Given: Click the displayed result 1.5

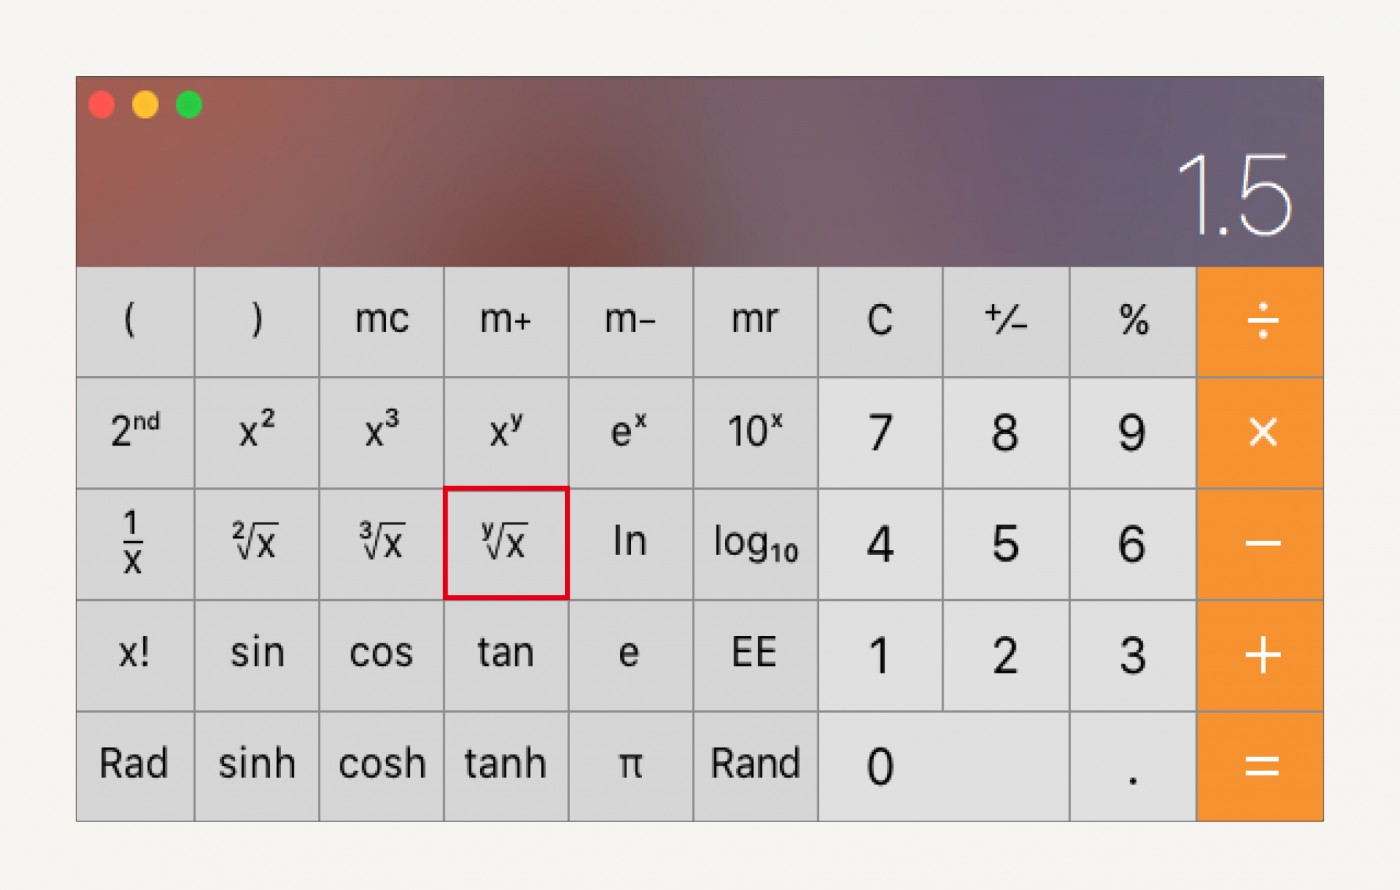Looking at the screenshot, I should pos(1235,196).
